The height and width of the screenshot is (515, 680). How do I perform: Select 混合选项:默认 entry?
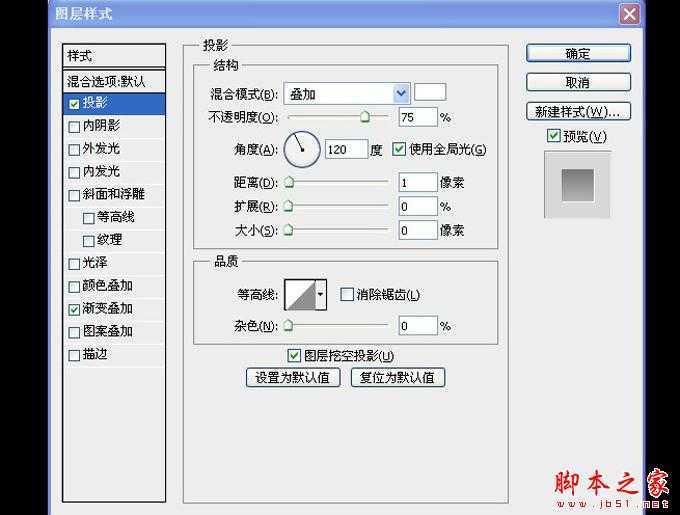tap(114, 81)
